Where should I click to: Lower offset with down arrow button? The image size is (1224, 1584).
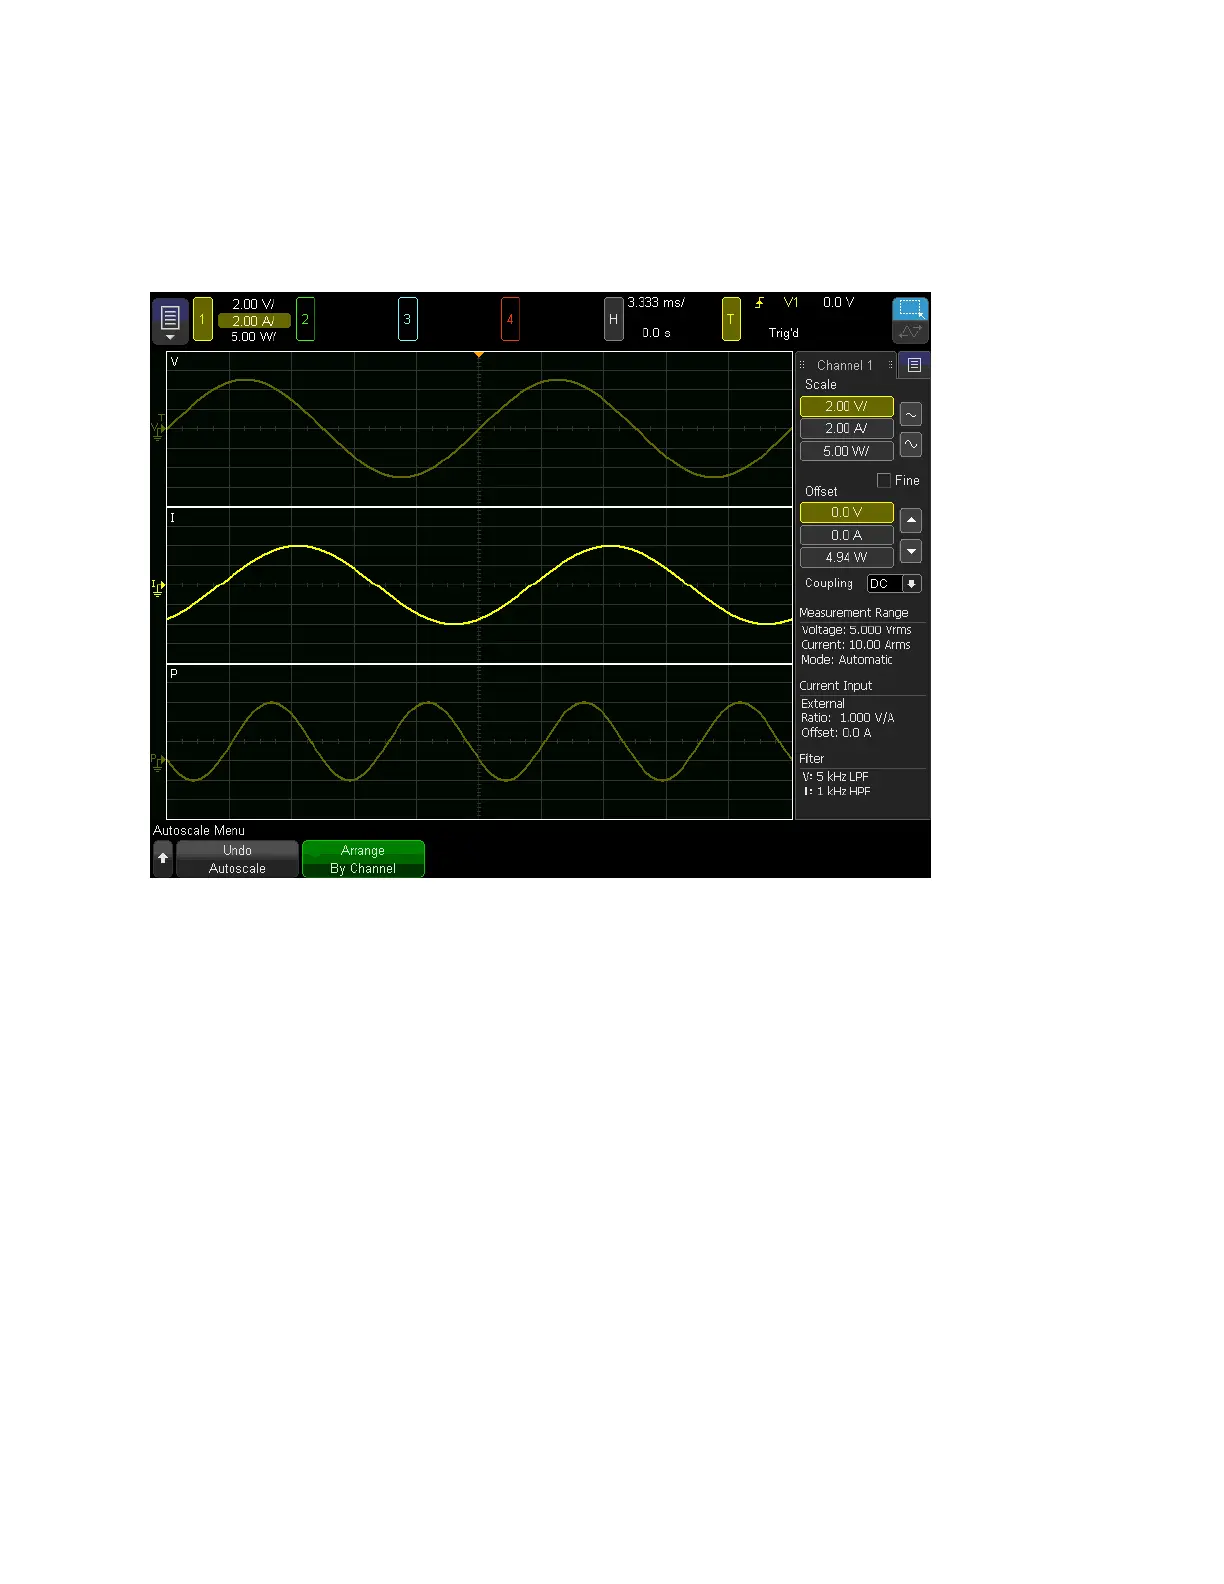(911, 551)
